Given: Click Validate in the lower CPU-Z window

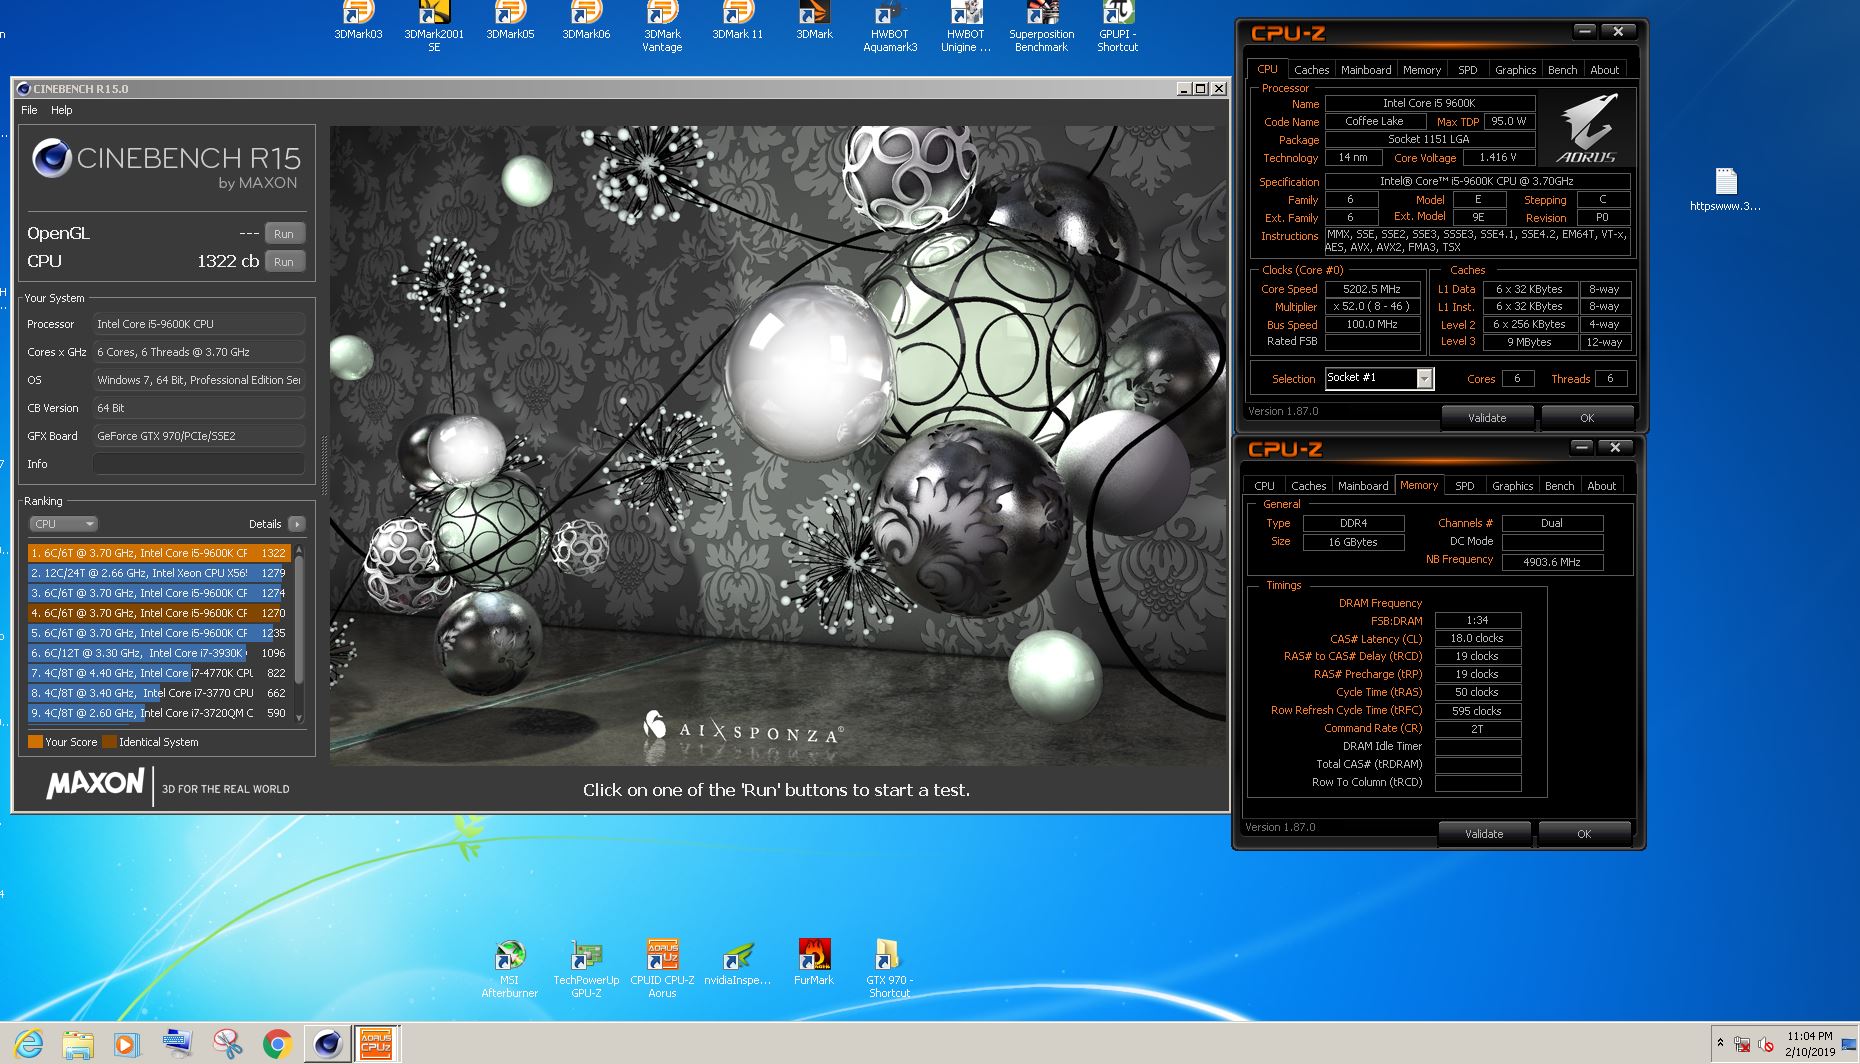Looking at the screenshot, I should point(1484,834).
